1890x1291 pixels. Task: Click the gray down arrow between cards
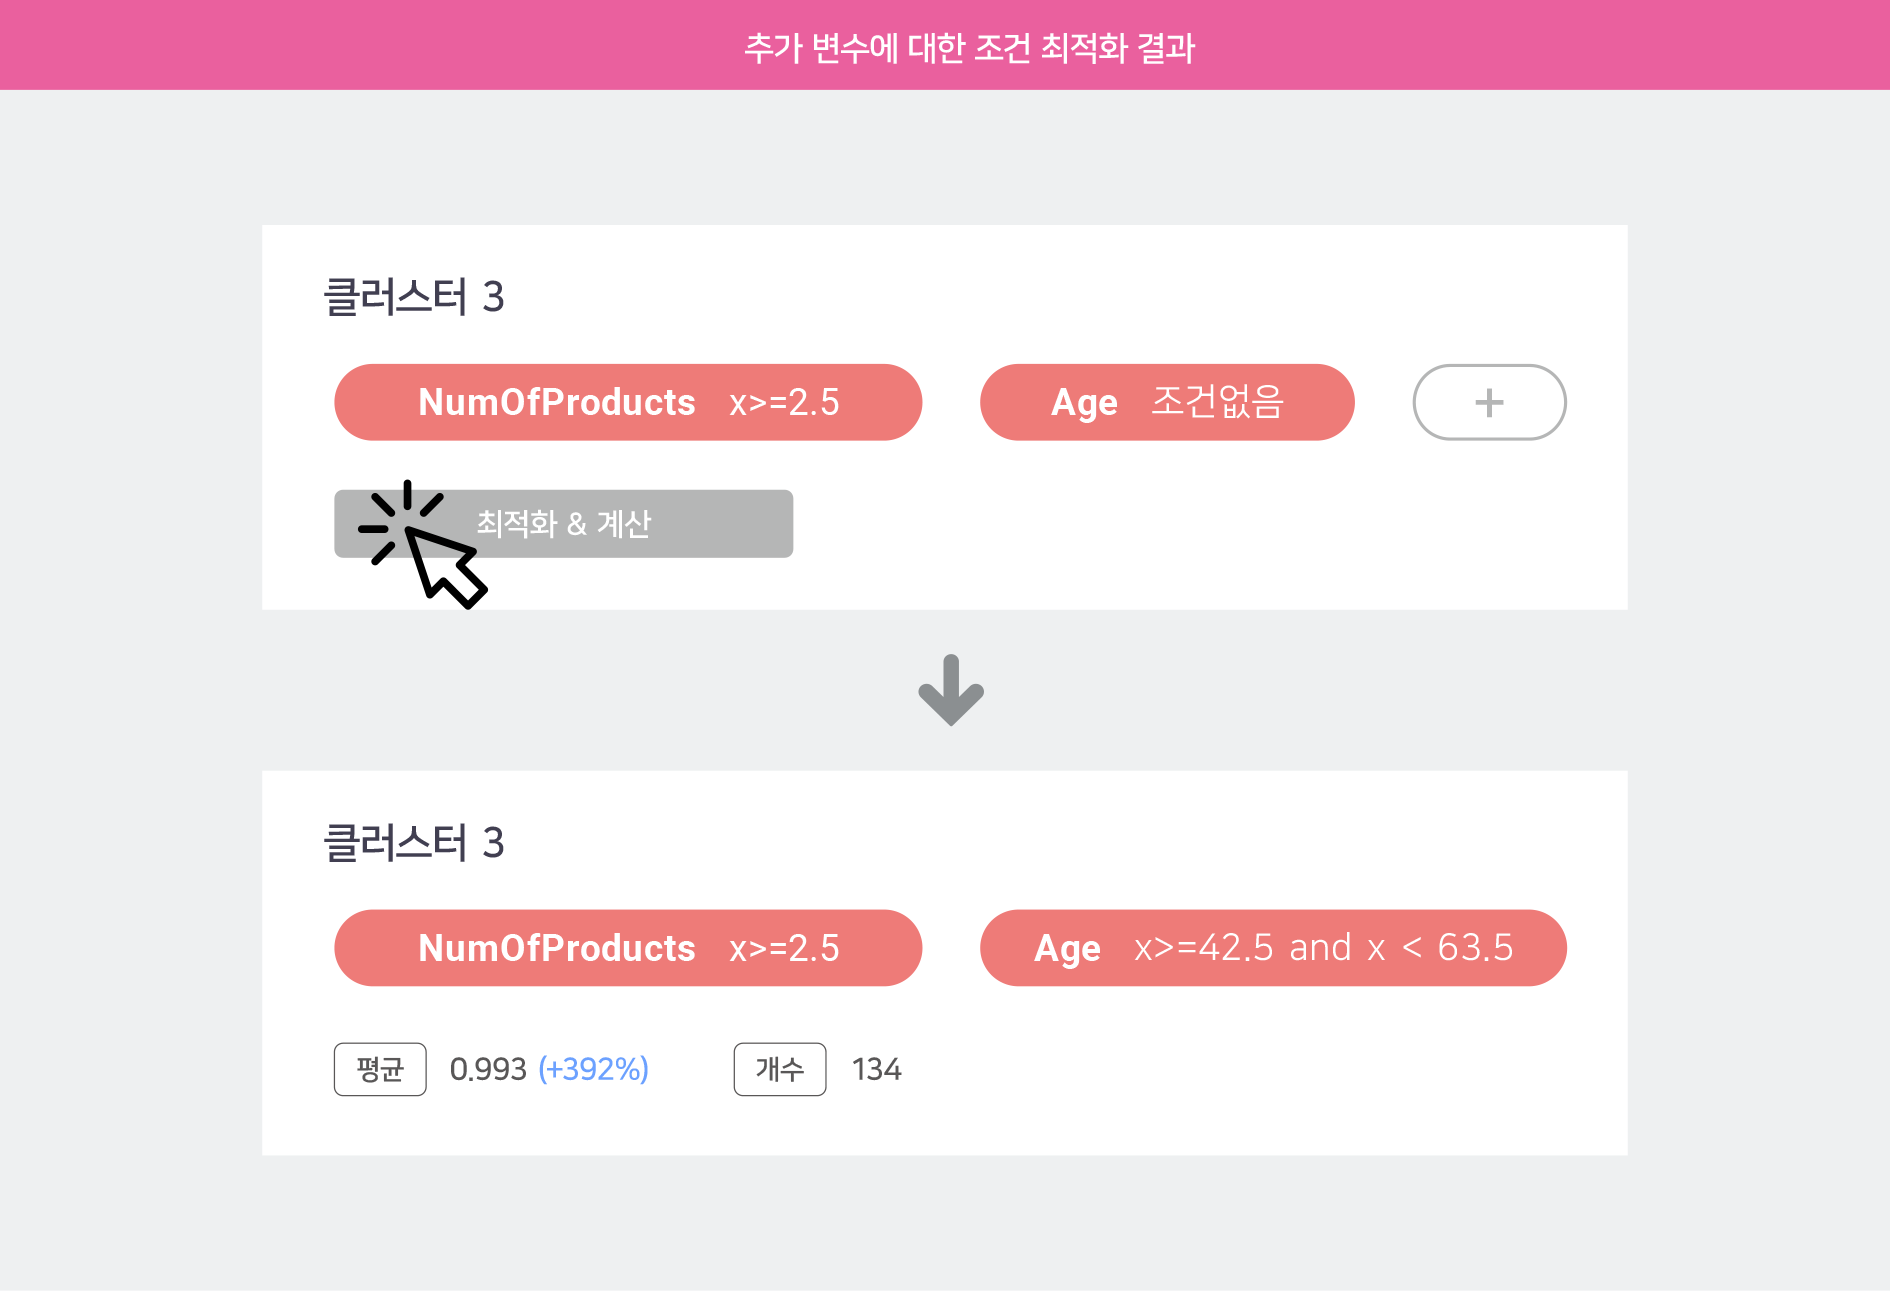pyautogui.click(x=951, y=690)
